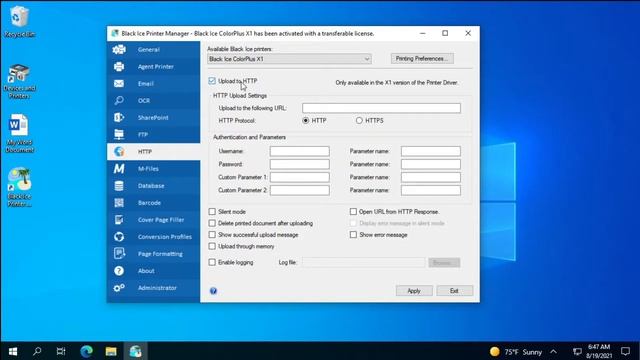Open taskbar search magnifier
The image size is (640, 360).
(37, 351)
